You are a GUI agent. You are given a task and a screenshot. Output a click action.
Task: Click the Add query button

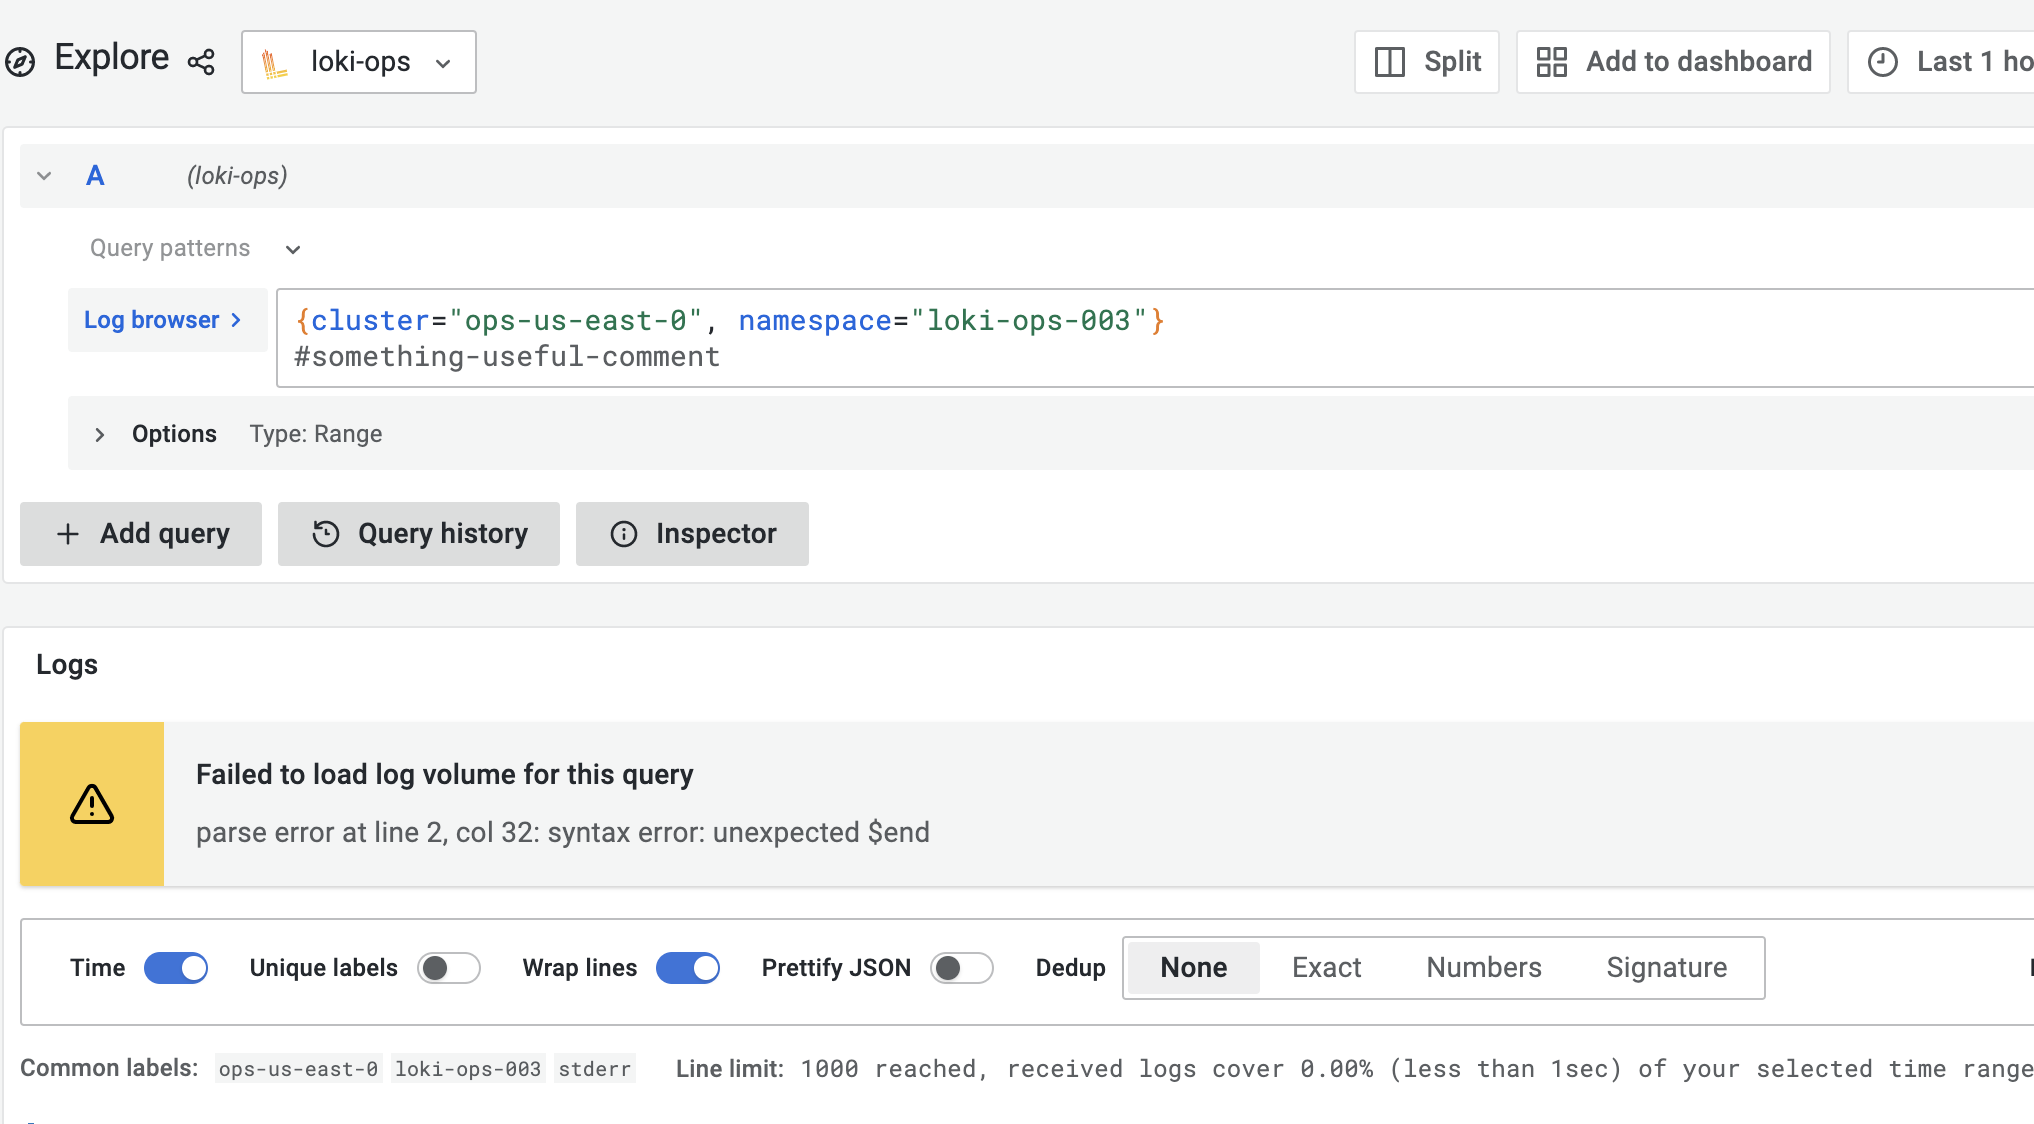(140, 533)
